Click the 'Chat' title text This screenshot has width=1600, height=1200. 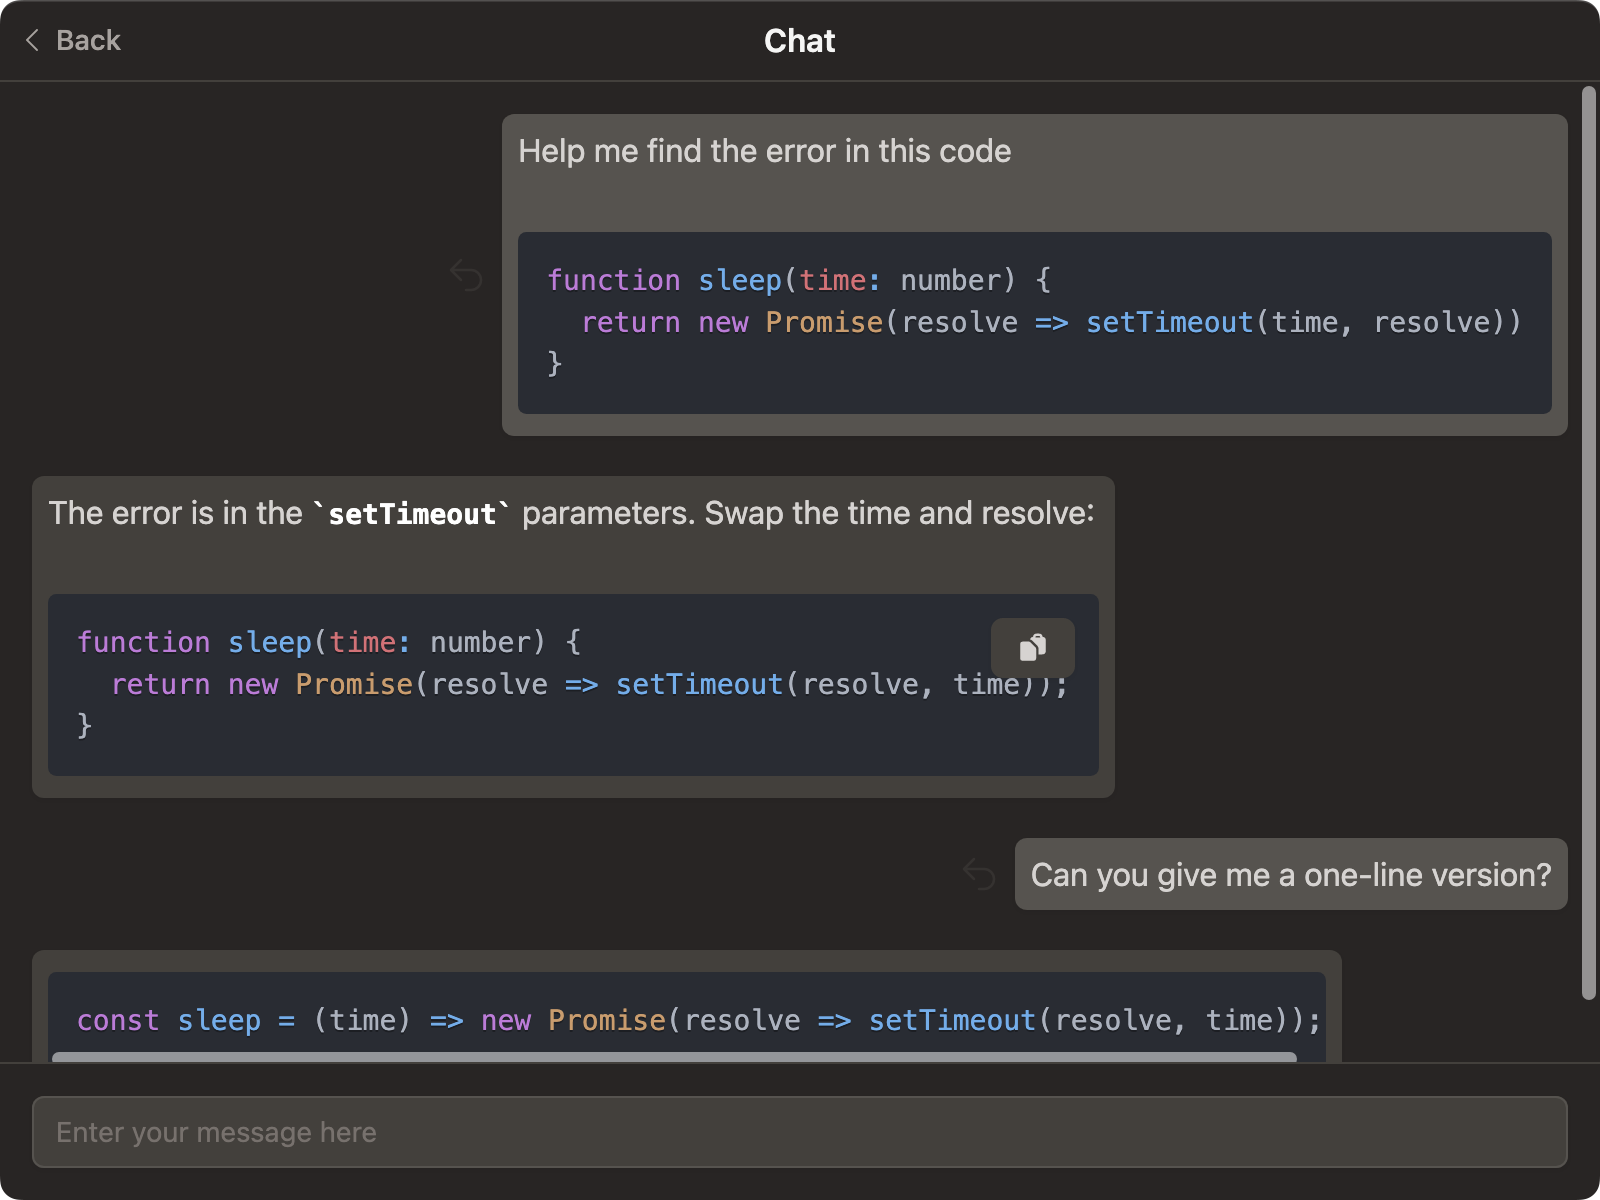pos(800,41)
